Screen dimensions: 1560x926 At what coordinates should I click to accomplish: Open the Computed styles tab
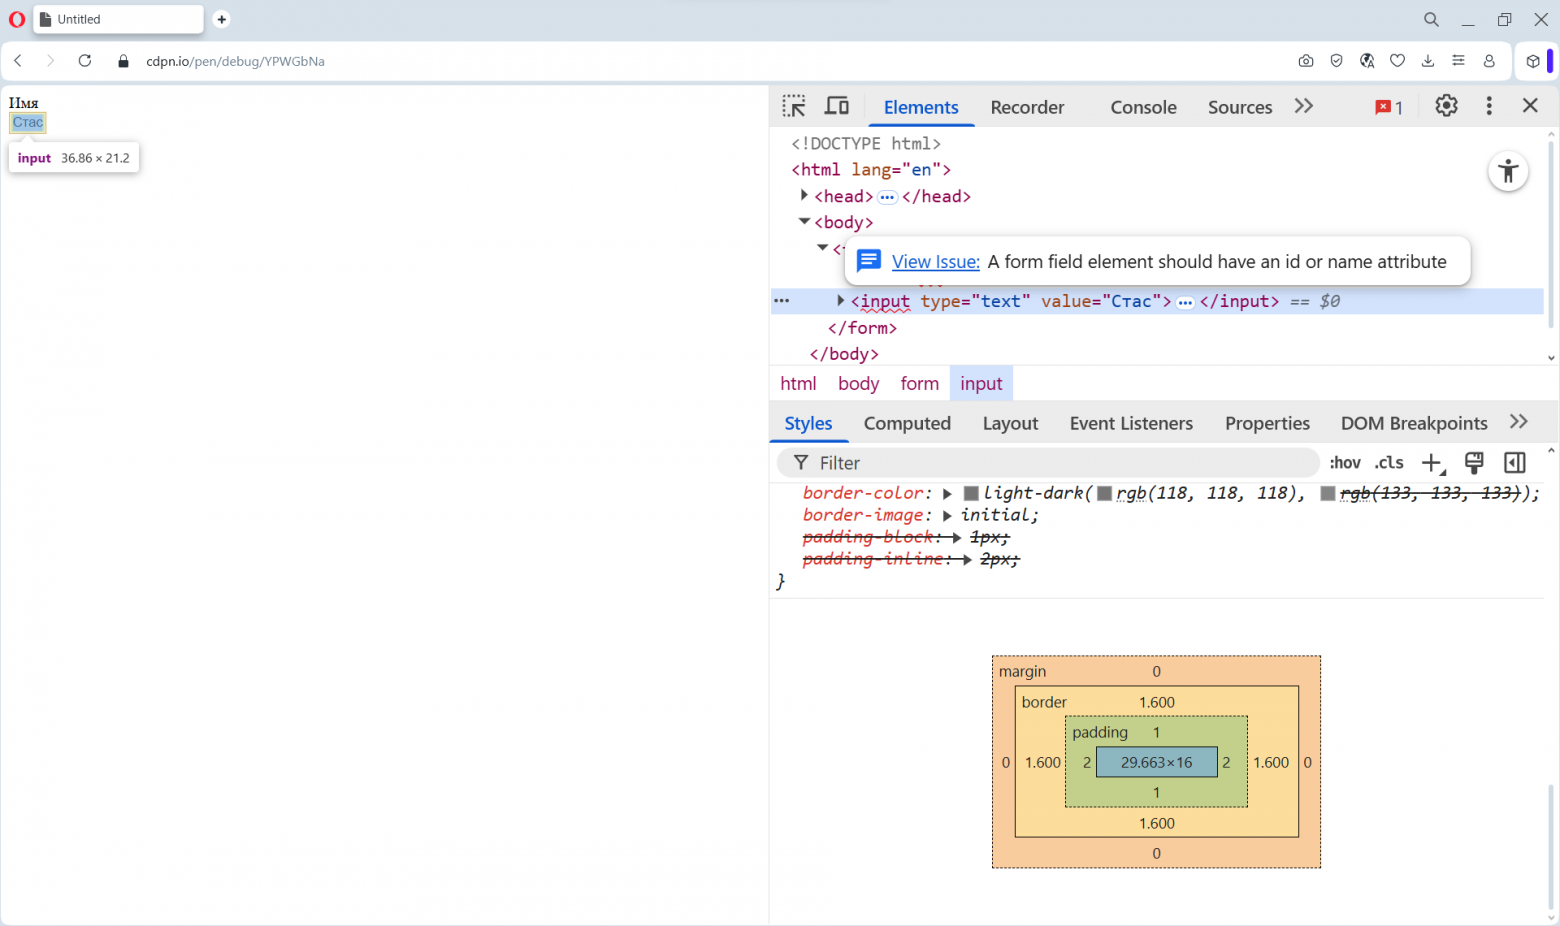tap(907, 423)
